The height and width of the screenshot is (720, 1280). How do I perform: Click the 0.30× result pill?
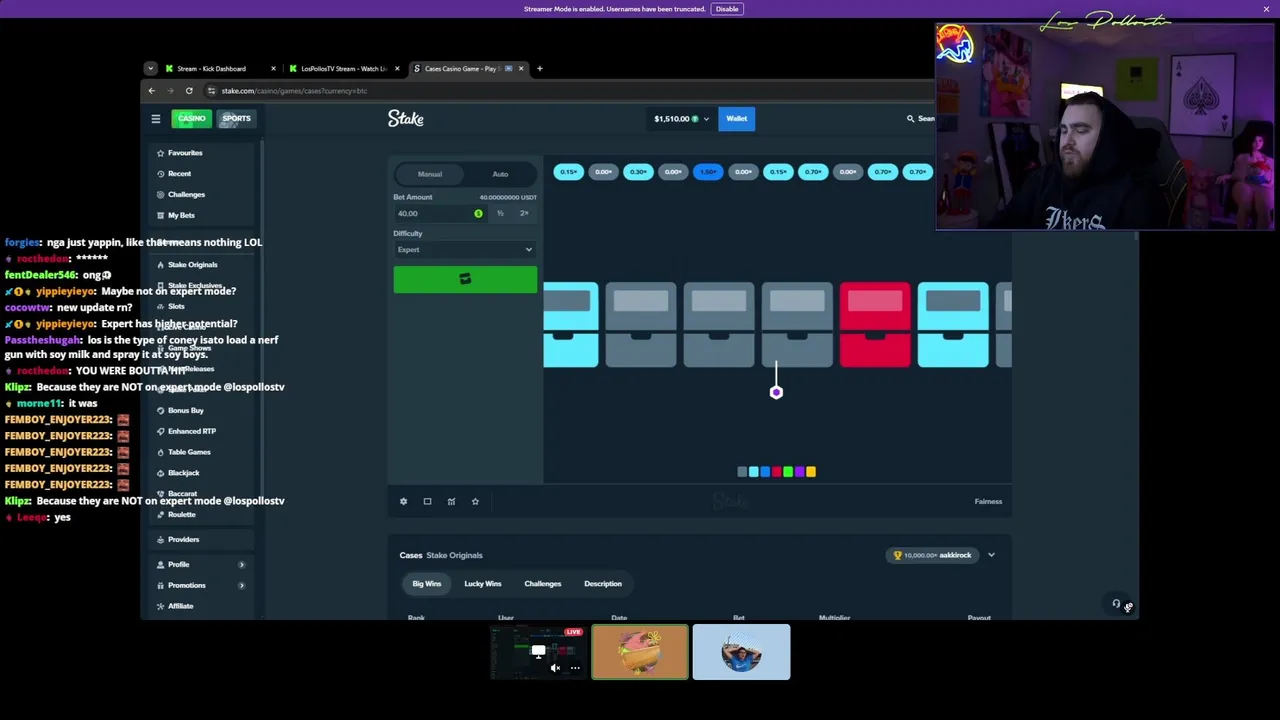(638, 172)
